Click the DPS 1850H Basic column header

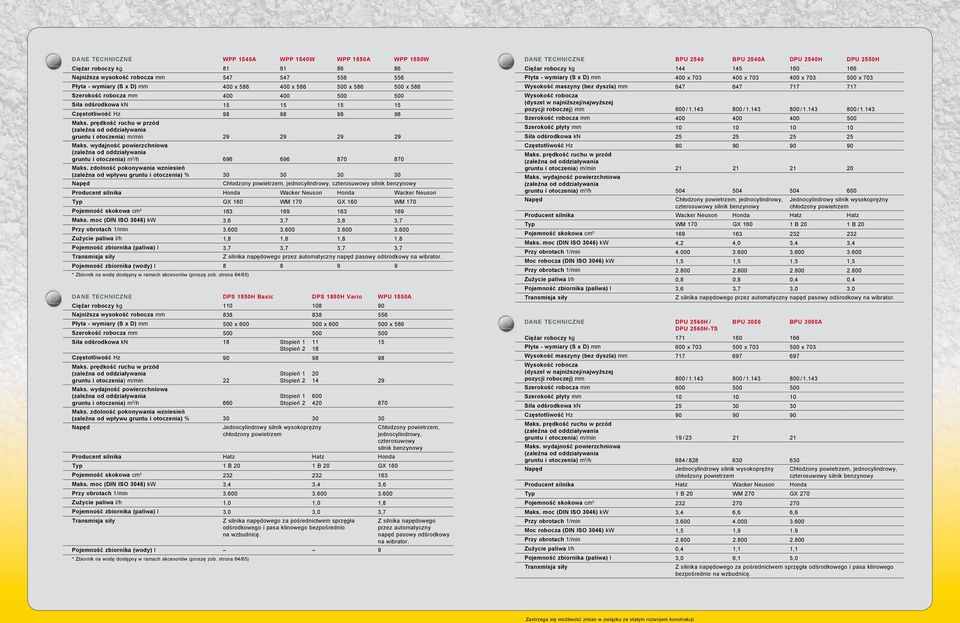[248, 297]
